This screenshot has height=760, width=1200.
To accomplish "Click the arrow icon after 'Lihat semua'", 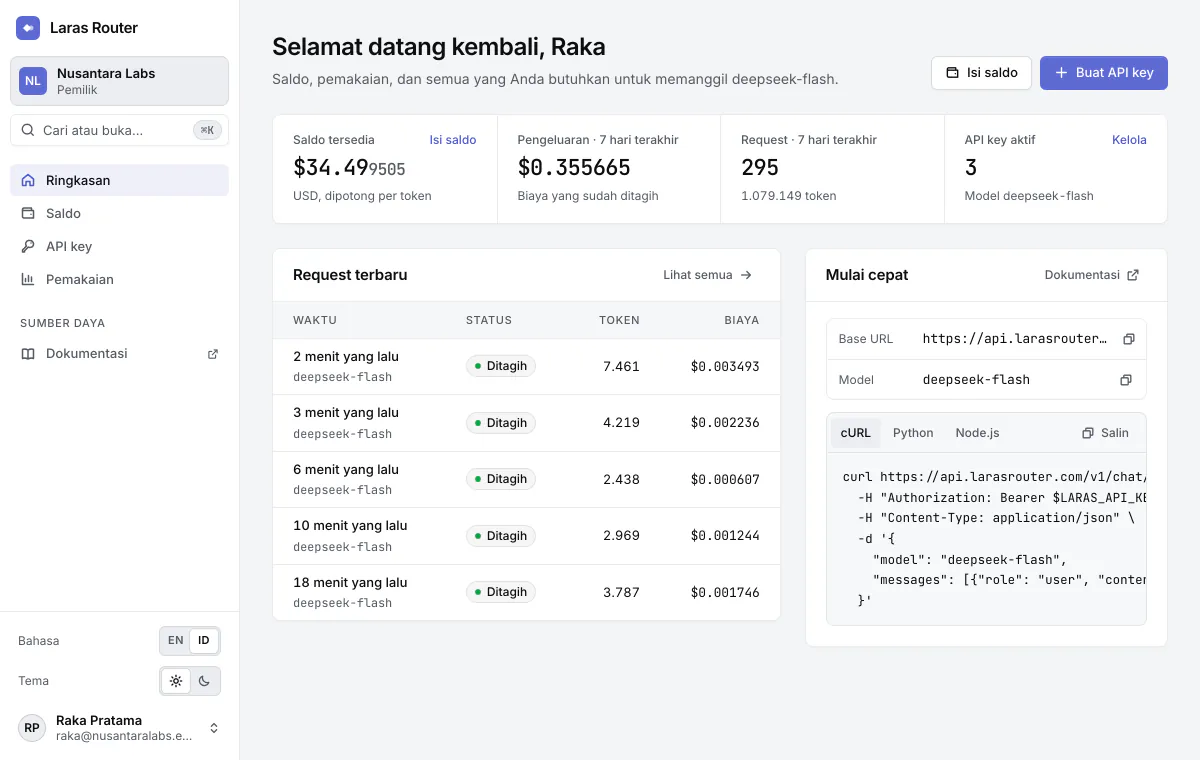I will (x=746, y=275).
